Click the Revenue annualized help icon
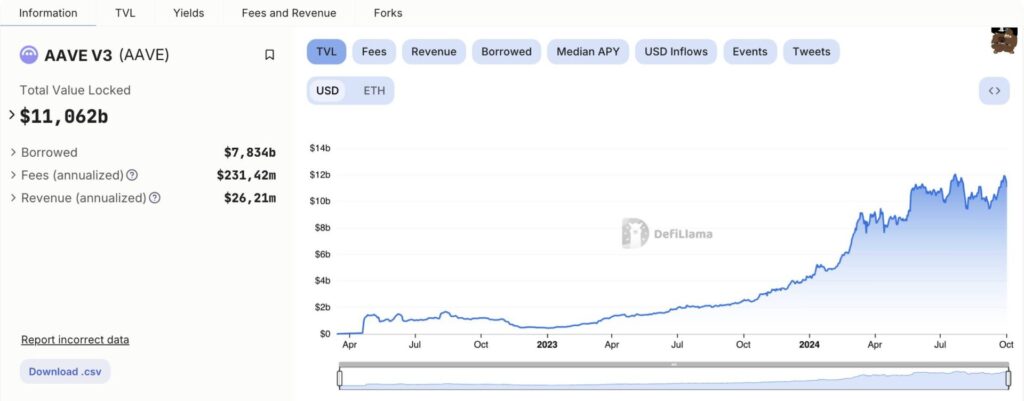The image size is (1024, 401). [x=155, y=197]
